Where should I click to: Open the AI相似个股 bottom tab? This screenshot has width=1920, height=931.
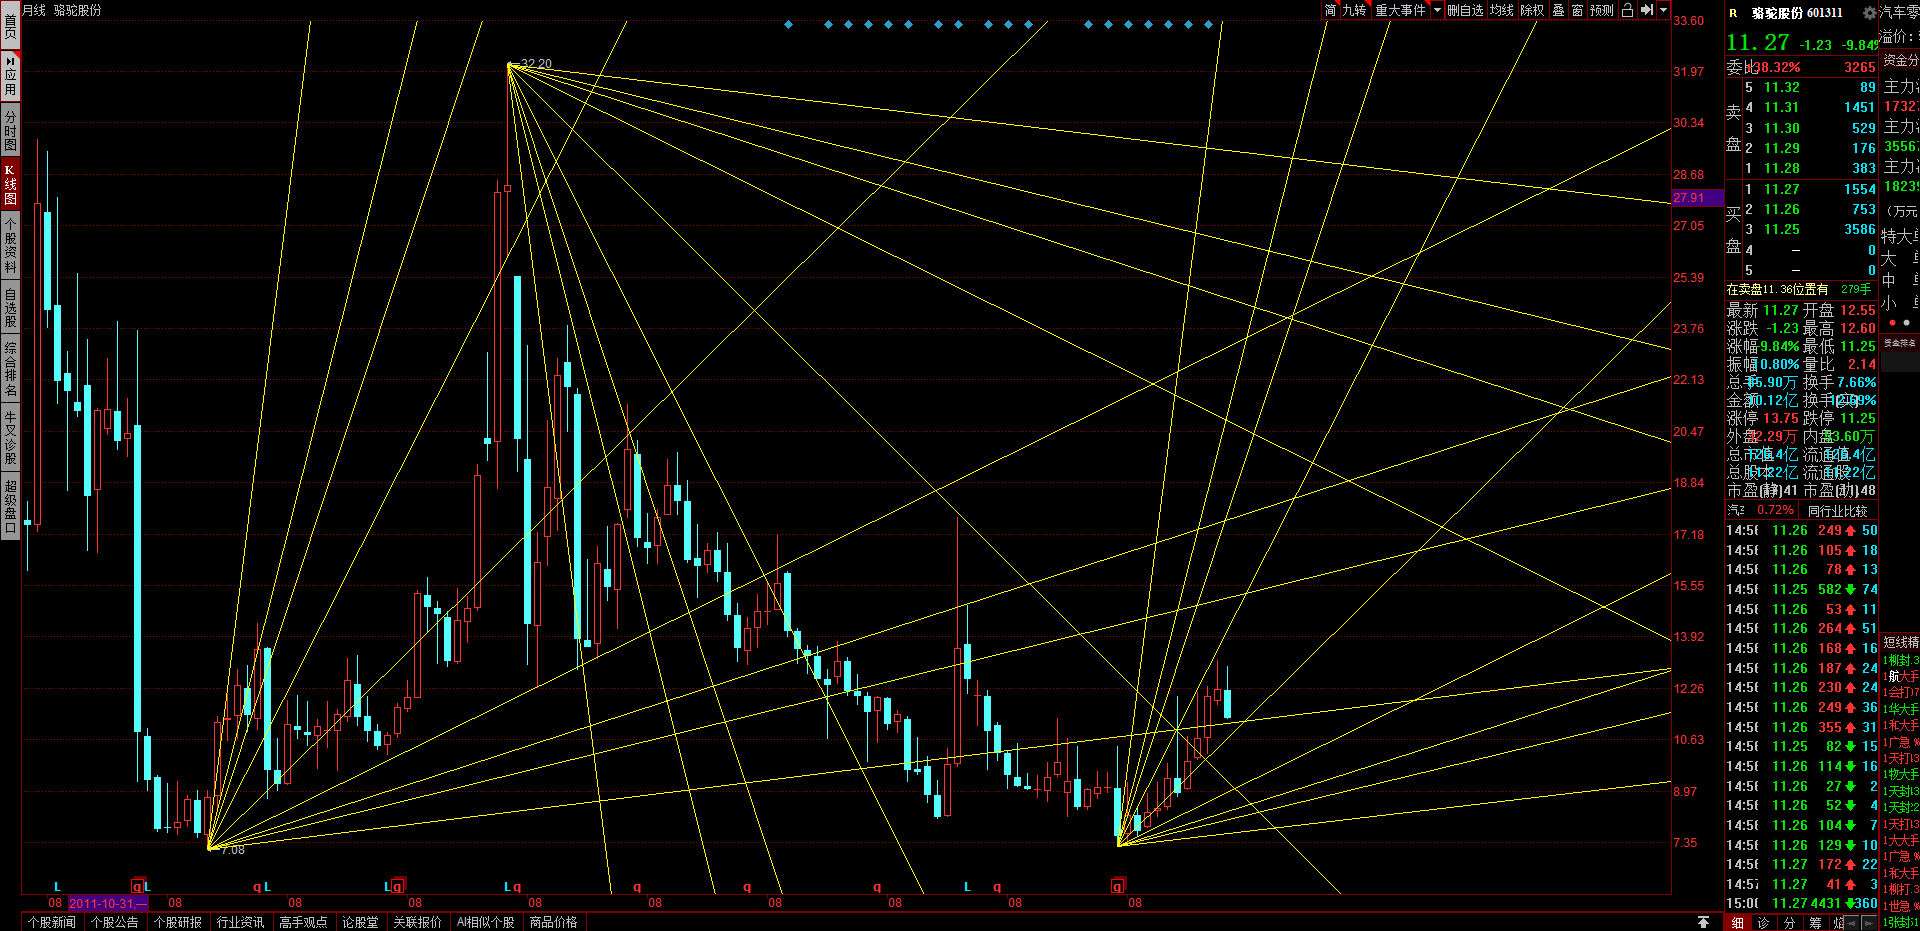[x=485, y=922]
